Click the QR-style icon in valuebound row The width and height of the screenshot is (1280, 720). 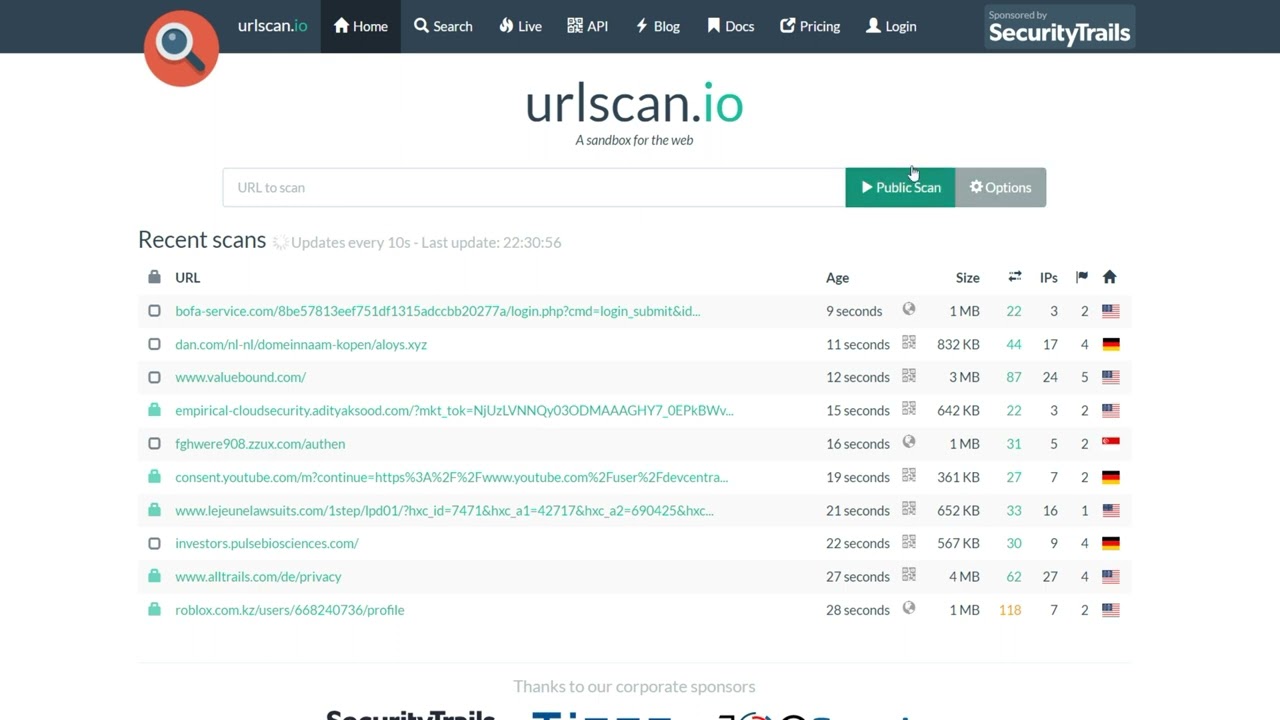point(909,375)
